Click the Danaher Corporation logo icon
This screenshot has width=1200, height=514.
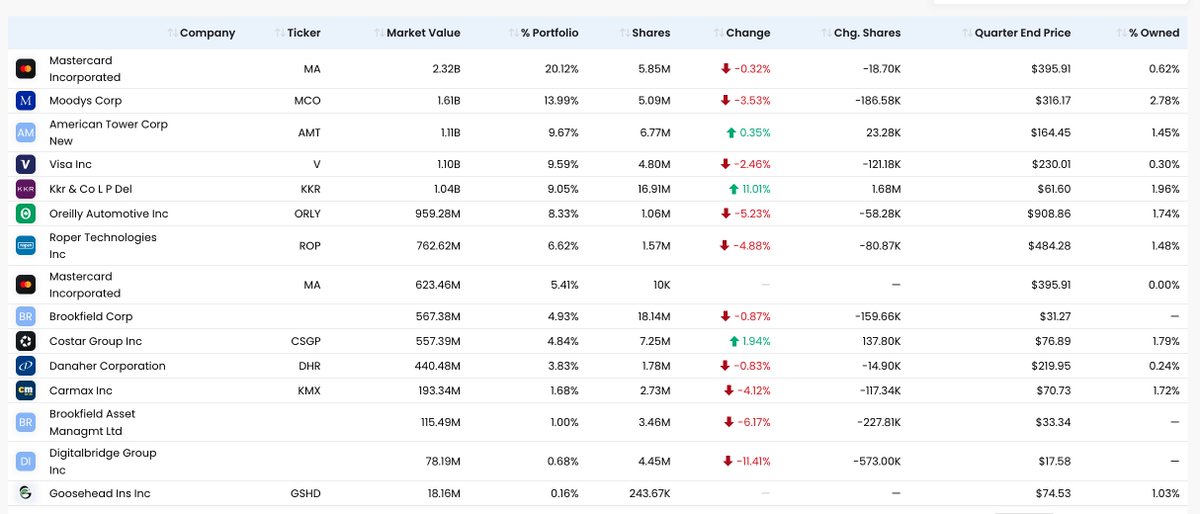26,366
